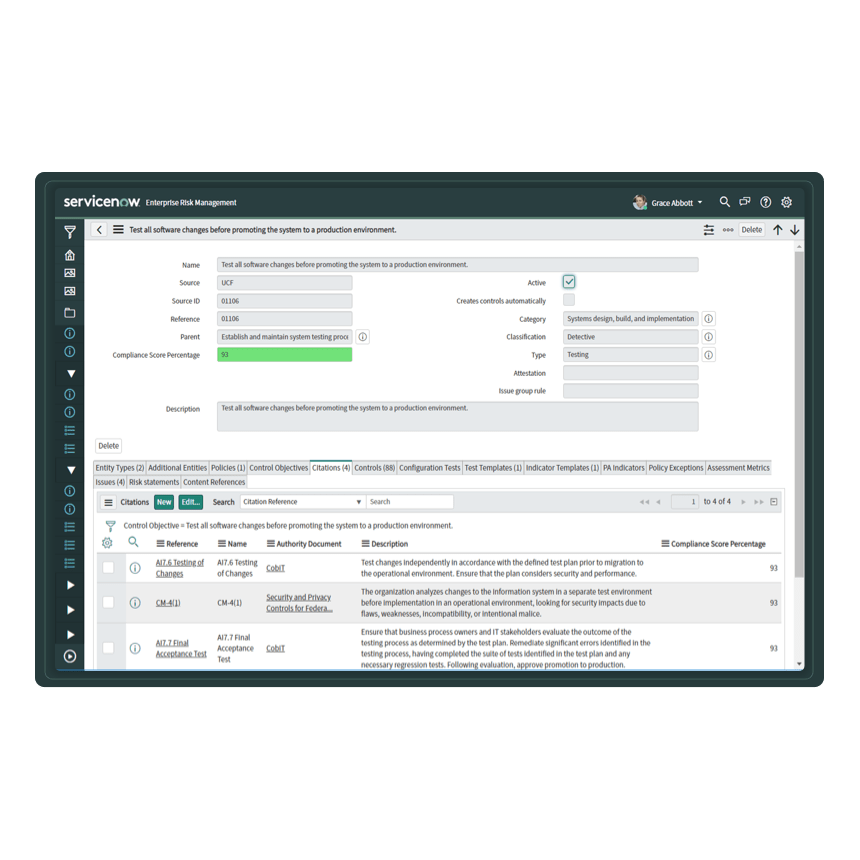Click the more options ellipsis next to Delete
Screen dimensions: 860x860
pyautogui.click(x=727, y=229)
